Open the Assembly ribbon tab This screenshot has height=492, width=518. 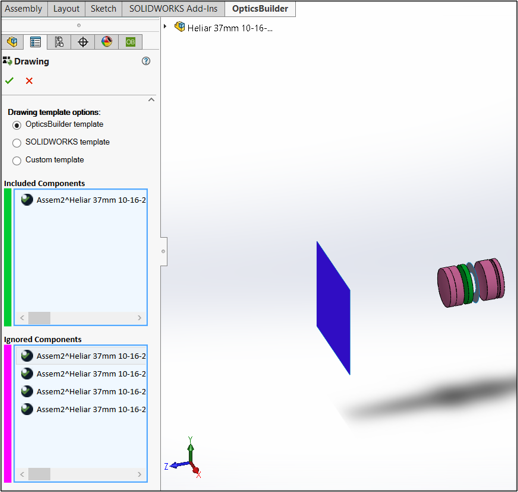coord(24,9)
